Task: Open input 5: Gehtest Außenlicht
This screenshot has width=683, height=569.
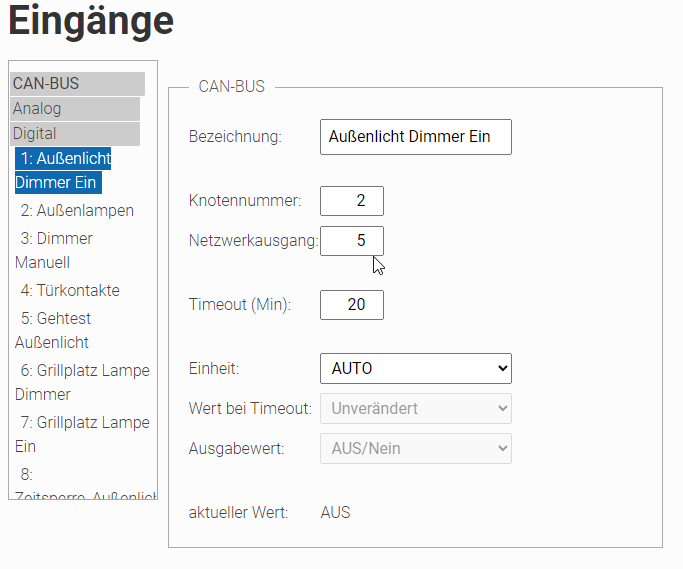Action: pos(54,330)
